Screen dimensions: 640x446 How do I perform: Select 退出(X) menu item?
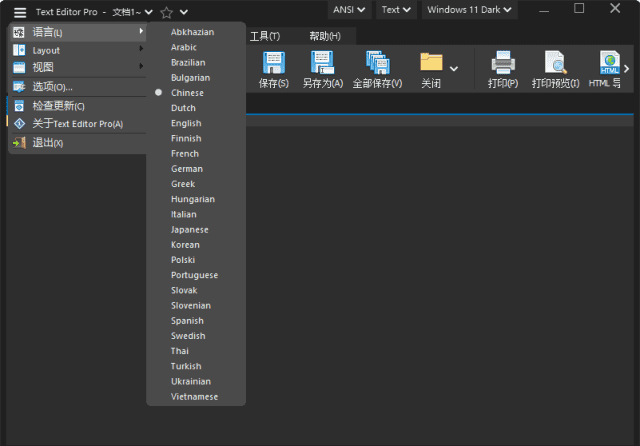click(x=78, y=142)
